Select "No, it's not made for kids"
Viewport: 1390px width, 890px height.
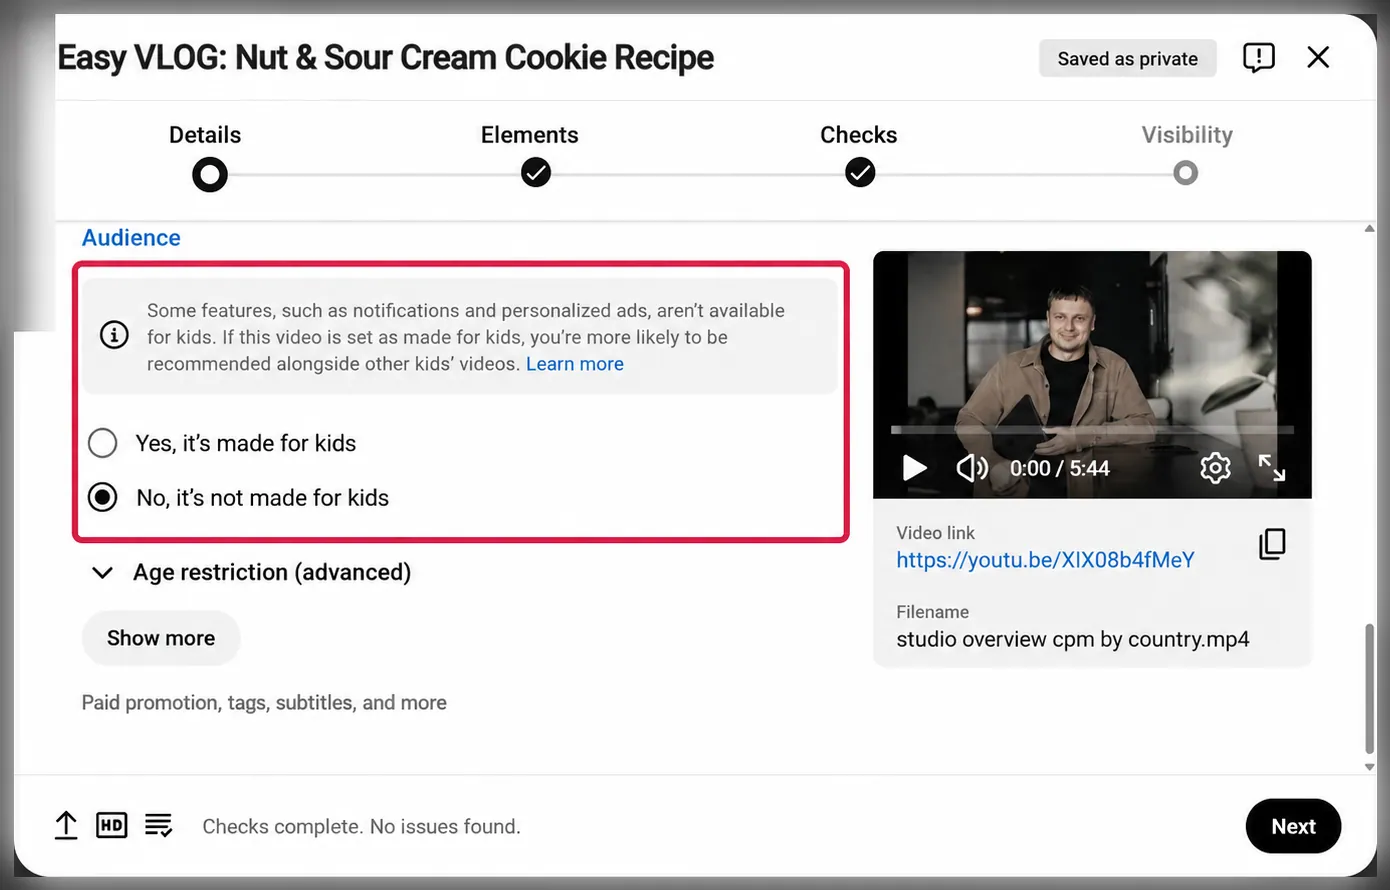pyautogui.click(x=103, y=497)
